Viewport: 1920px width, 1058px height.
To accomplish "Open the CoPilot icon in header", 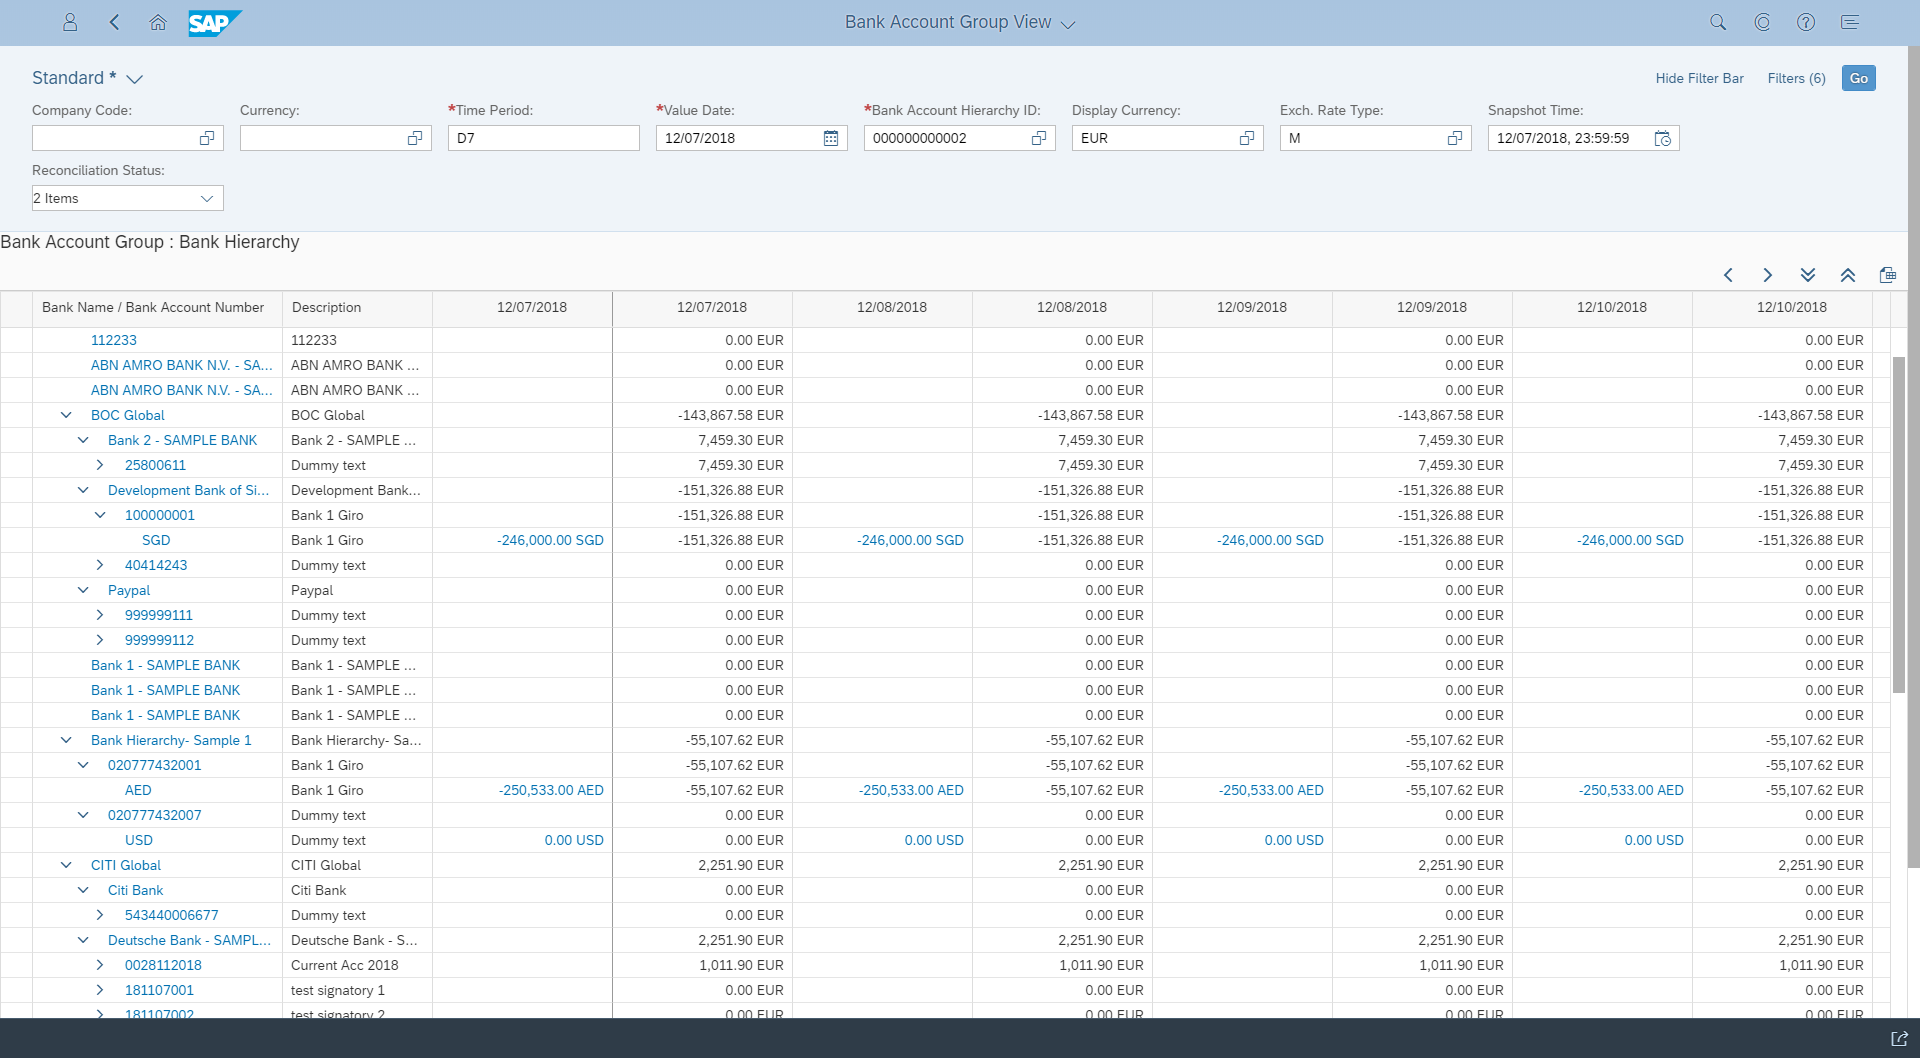I will (x=1762, y=22).
